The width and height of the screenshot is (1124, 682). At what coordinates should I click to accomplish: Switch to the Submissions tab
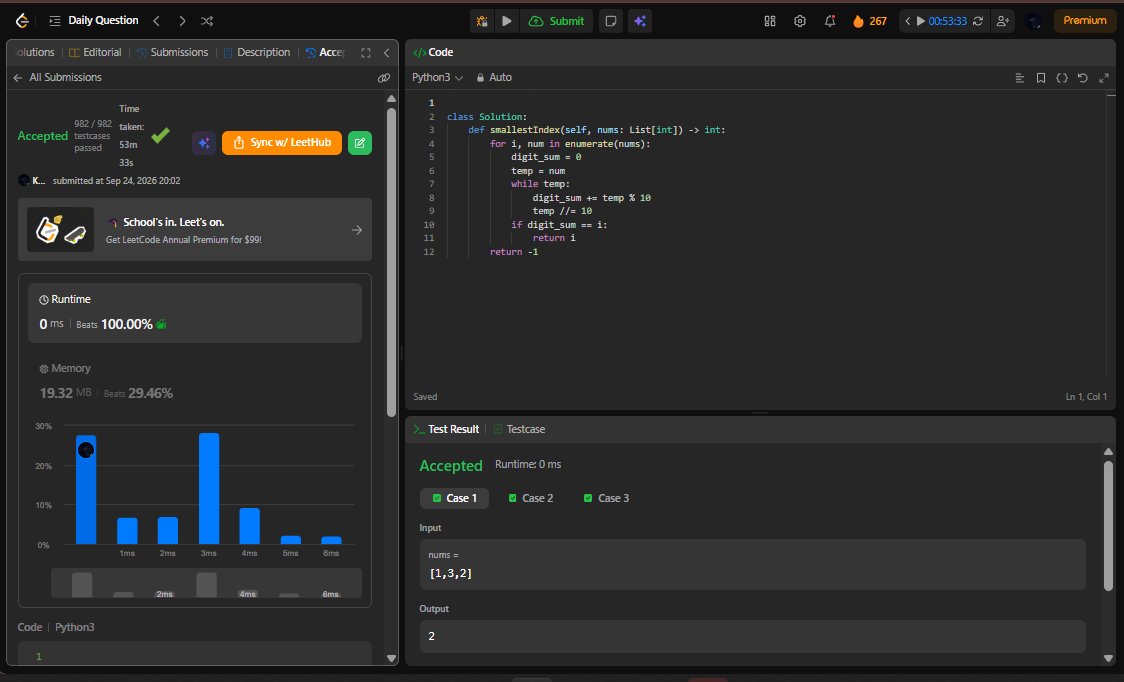[172, 52]
